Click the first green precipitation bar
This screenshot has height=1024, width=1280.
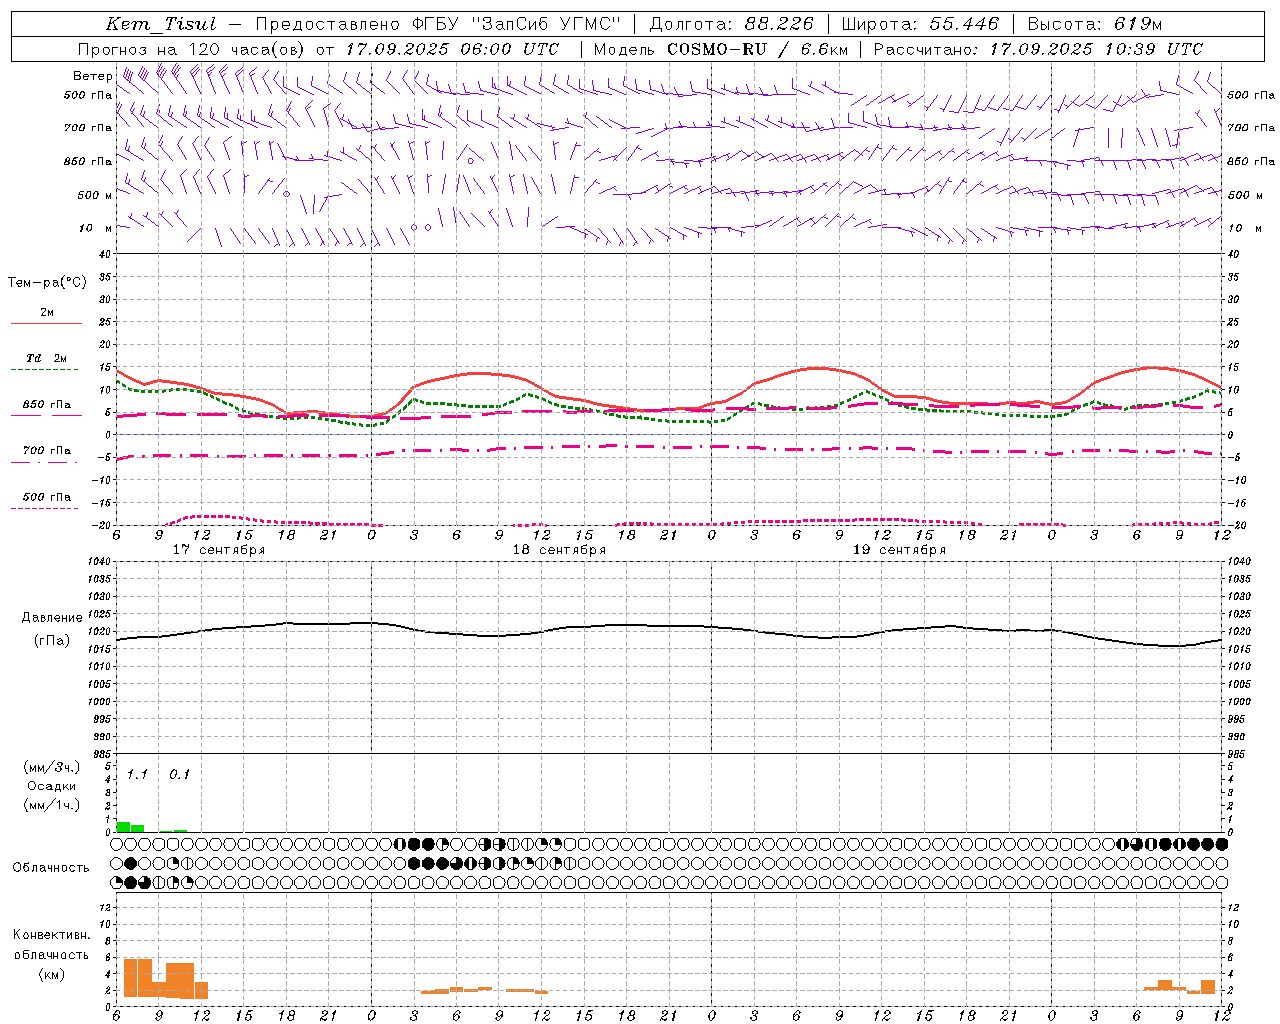124,826
